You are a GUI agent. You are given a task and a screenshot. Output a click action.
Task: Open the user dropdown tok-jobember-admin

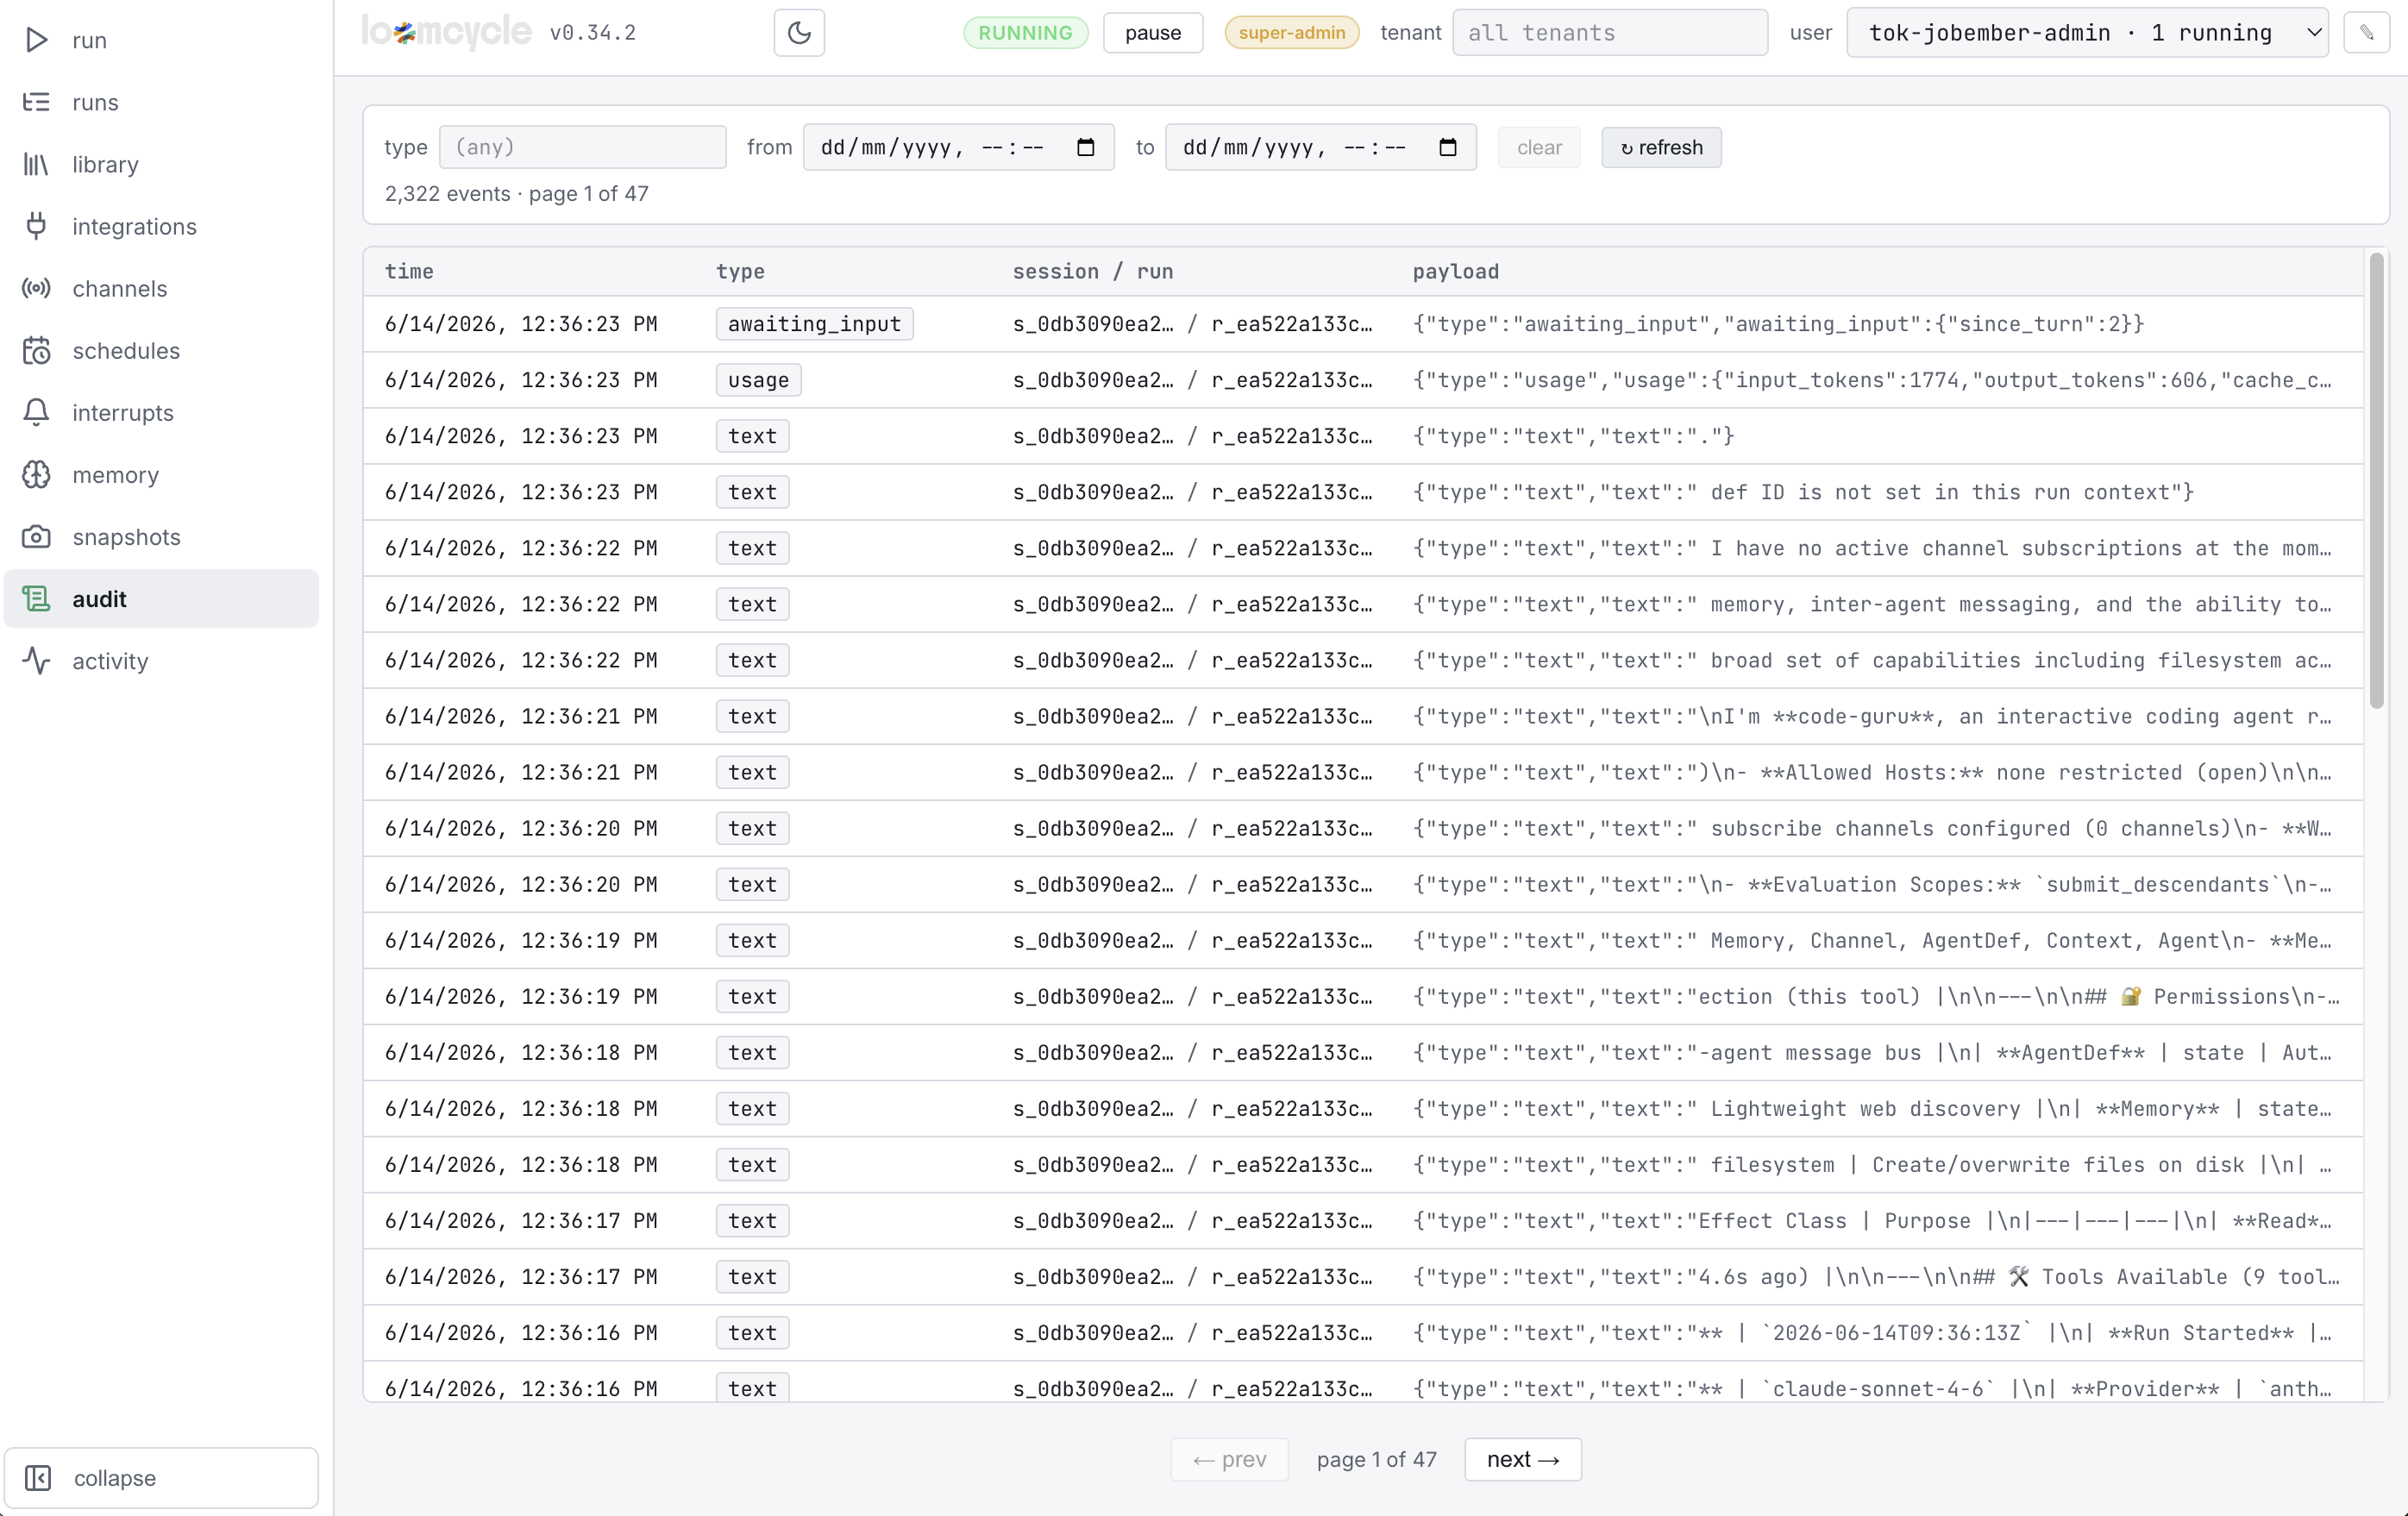(x=2087, y=33)
